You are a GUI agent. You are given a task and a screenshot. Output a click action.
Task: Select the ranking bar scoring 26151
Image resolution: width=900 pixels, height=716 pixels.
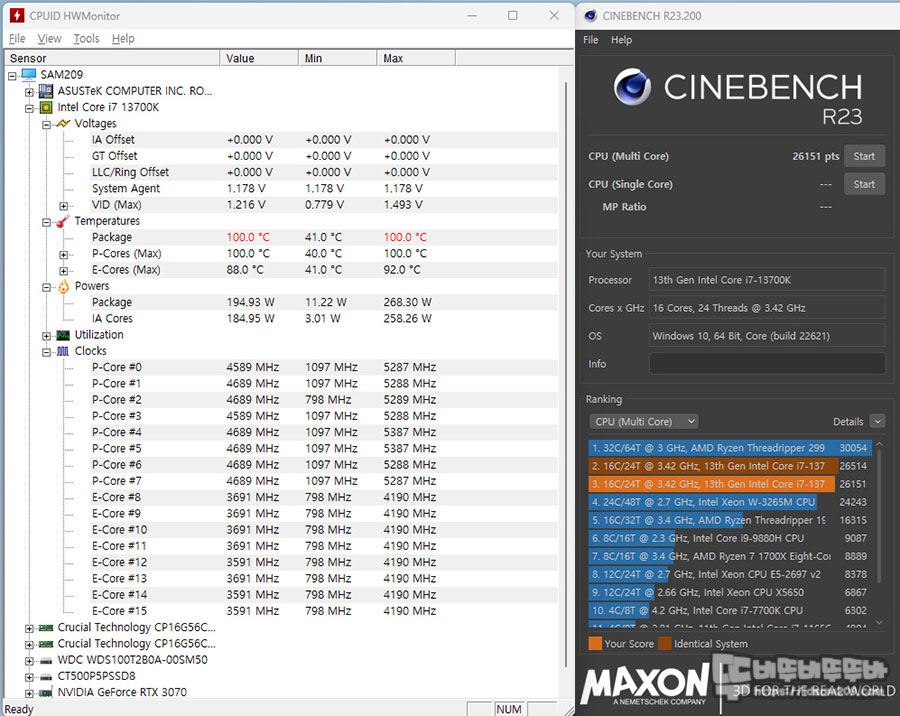tap(728, 484)
